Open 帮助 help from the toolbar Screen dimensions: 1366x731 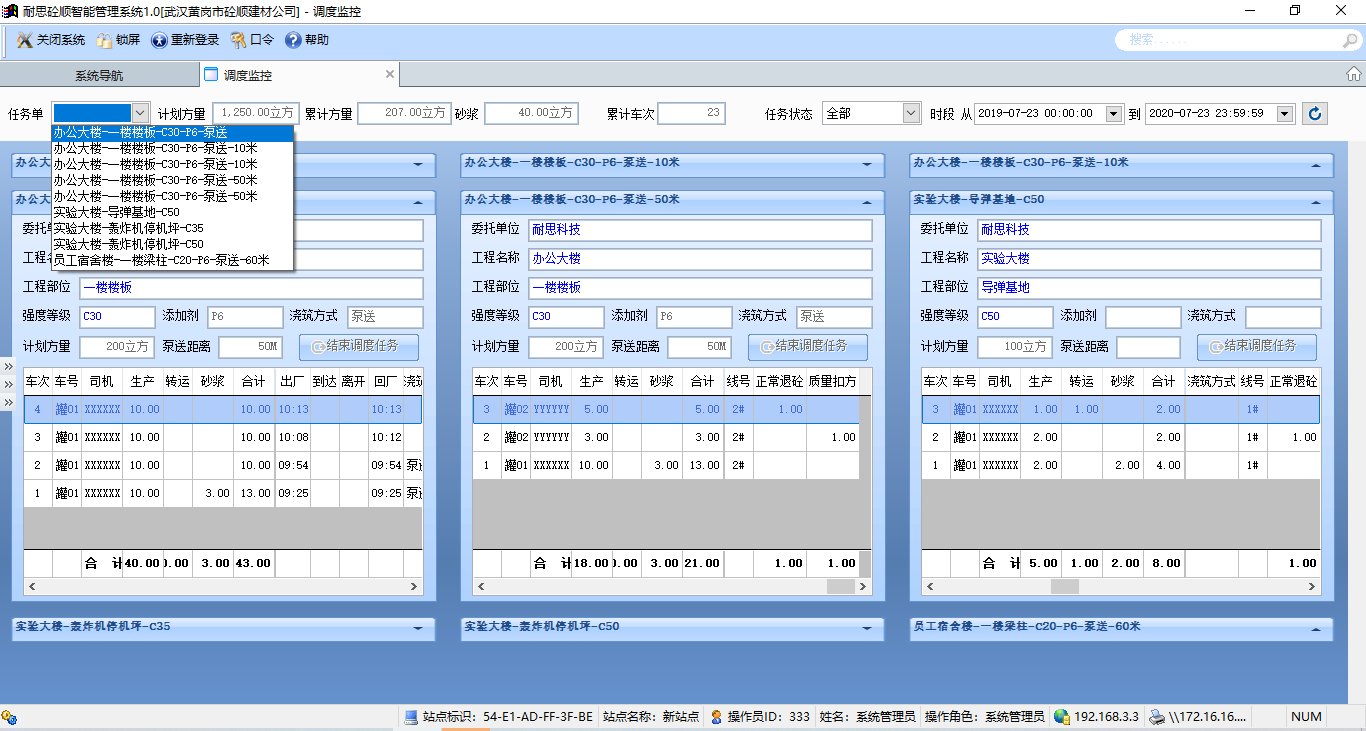[293, 40]
